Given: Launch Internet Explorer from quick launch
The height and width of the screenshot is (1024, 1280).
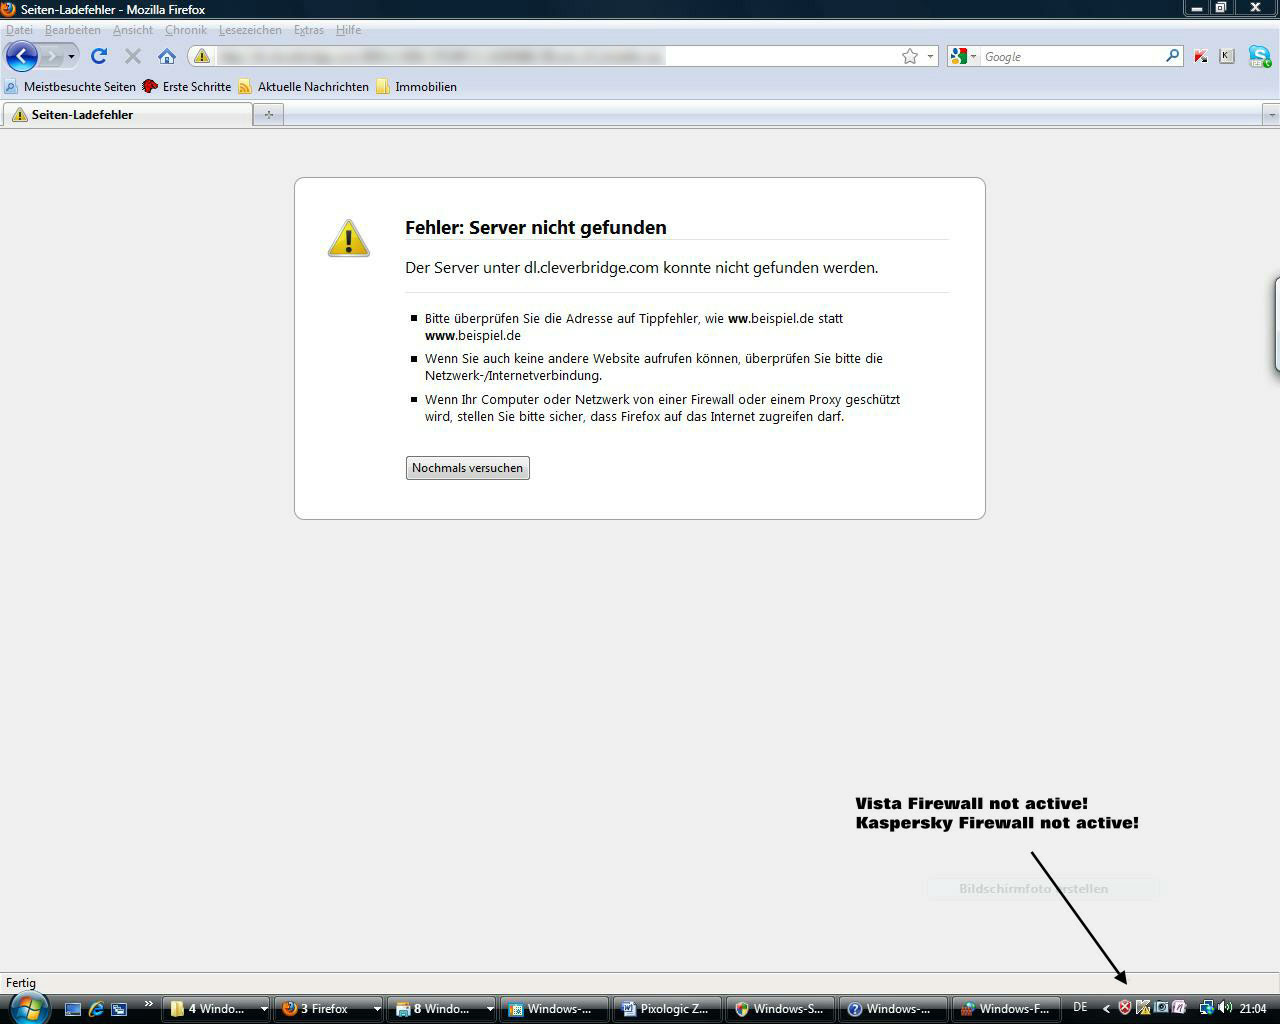Looking at the screenshot, I should coord(96,1009).
